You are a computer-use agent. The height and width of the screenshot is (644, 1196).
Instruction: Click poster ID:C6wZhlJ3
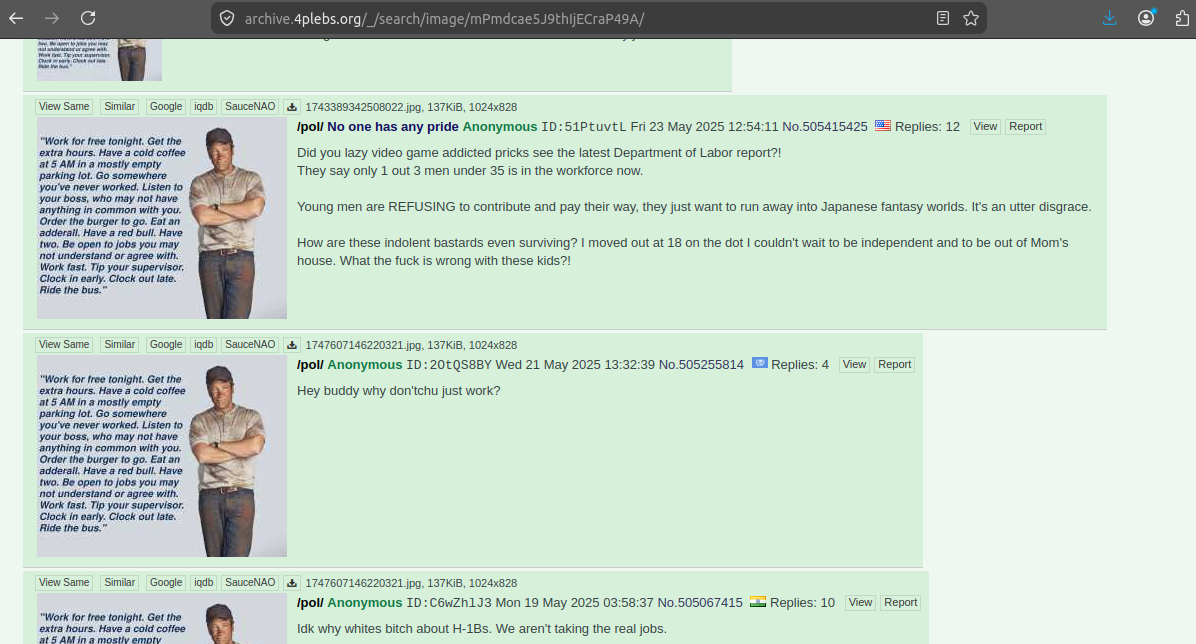click(x=448, y=603)
